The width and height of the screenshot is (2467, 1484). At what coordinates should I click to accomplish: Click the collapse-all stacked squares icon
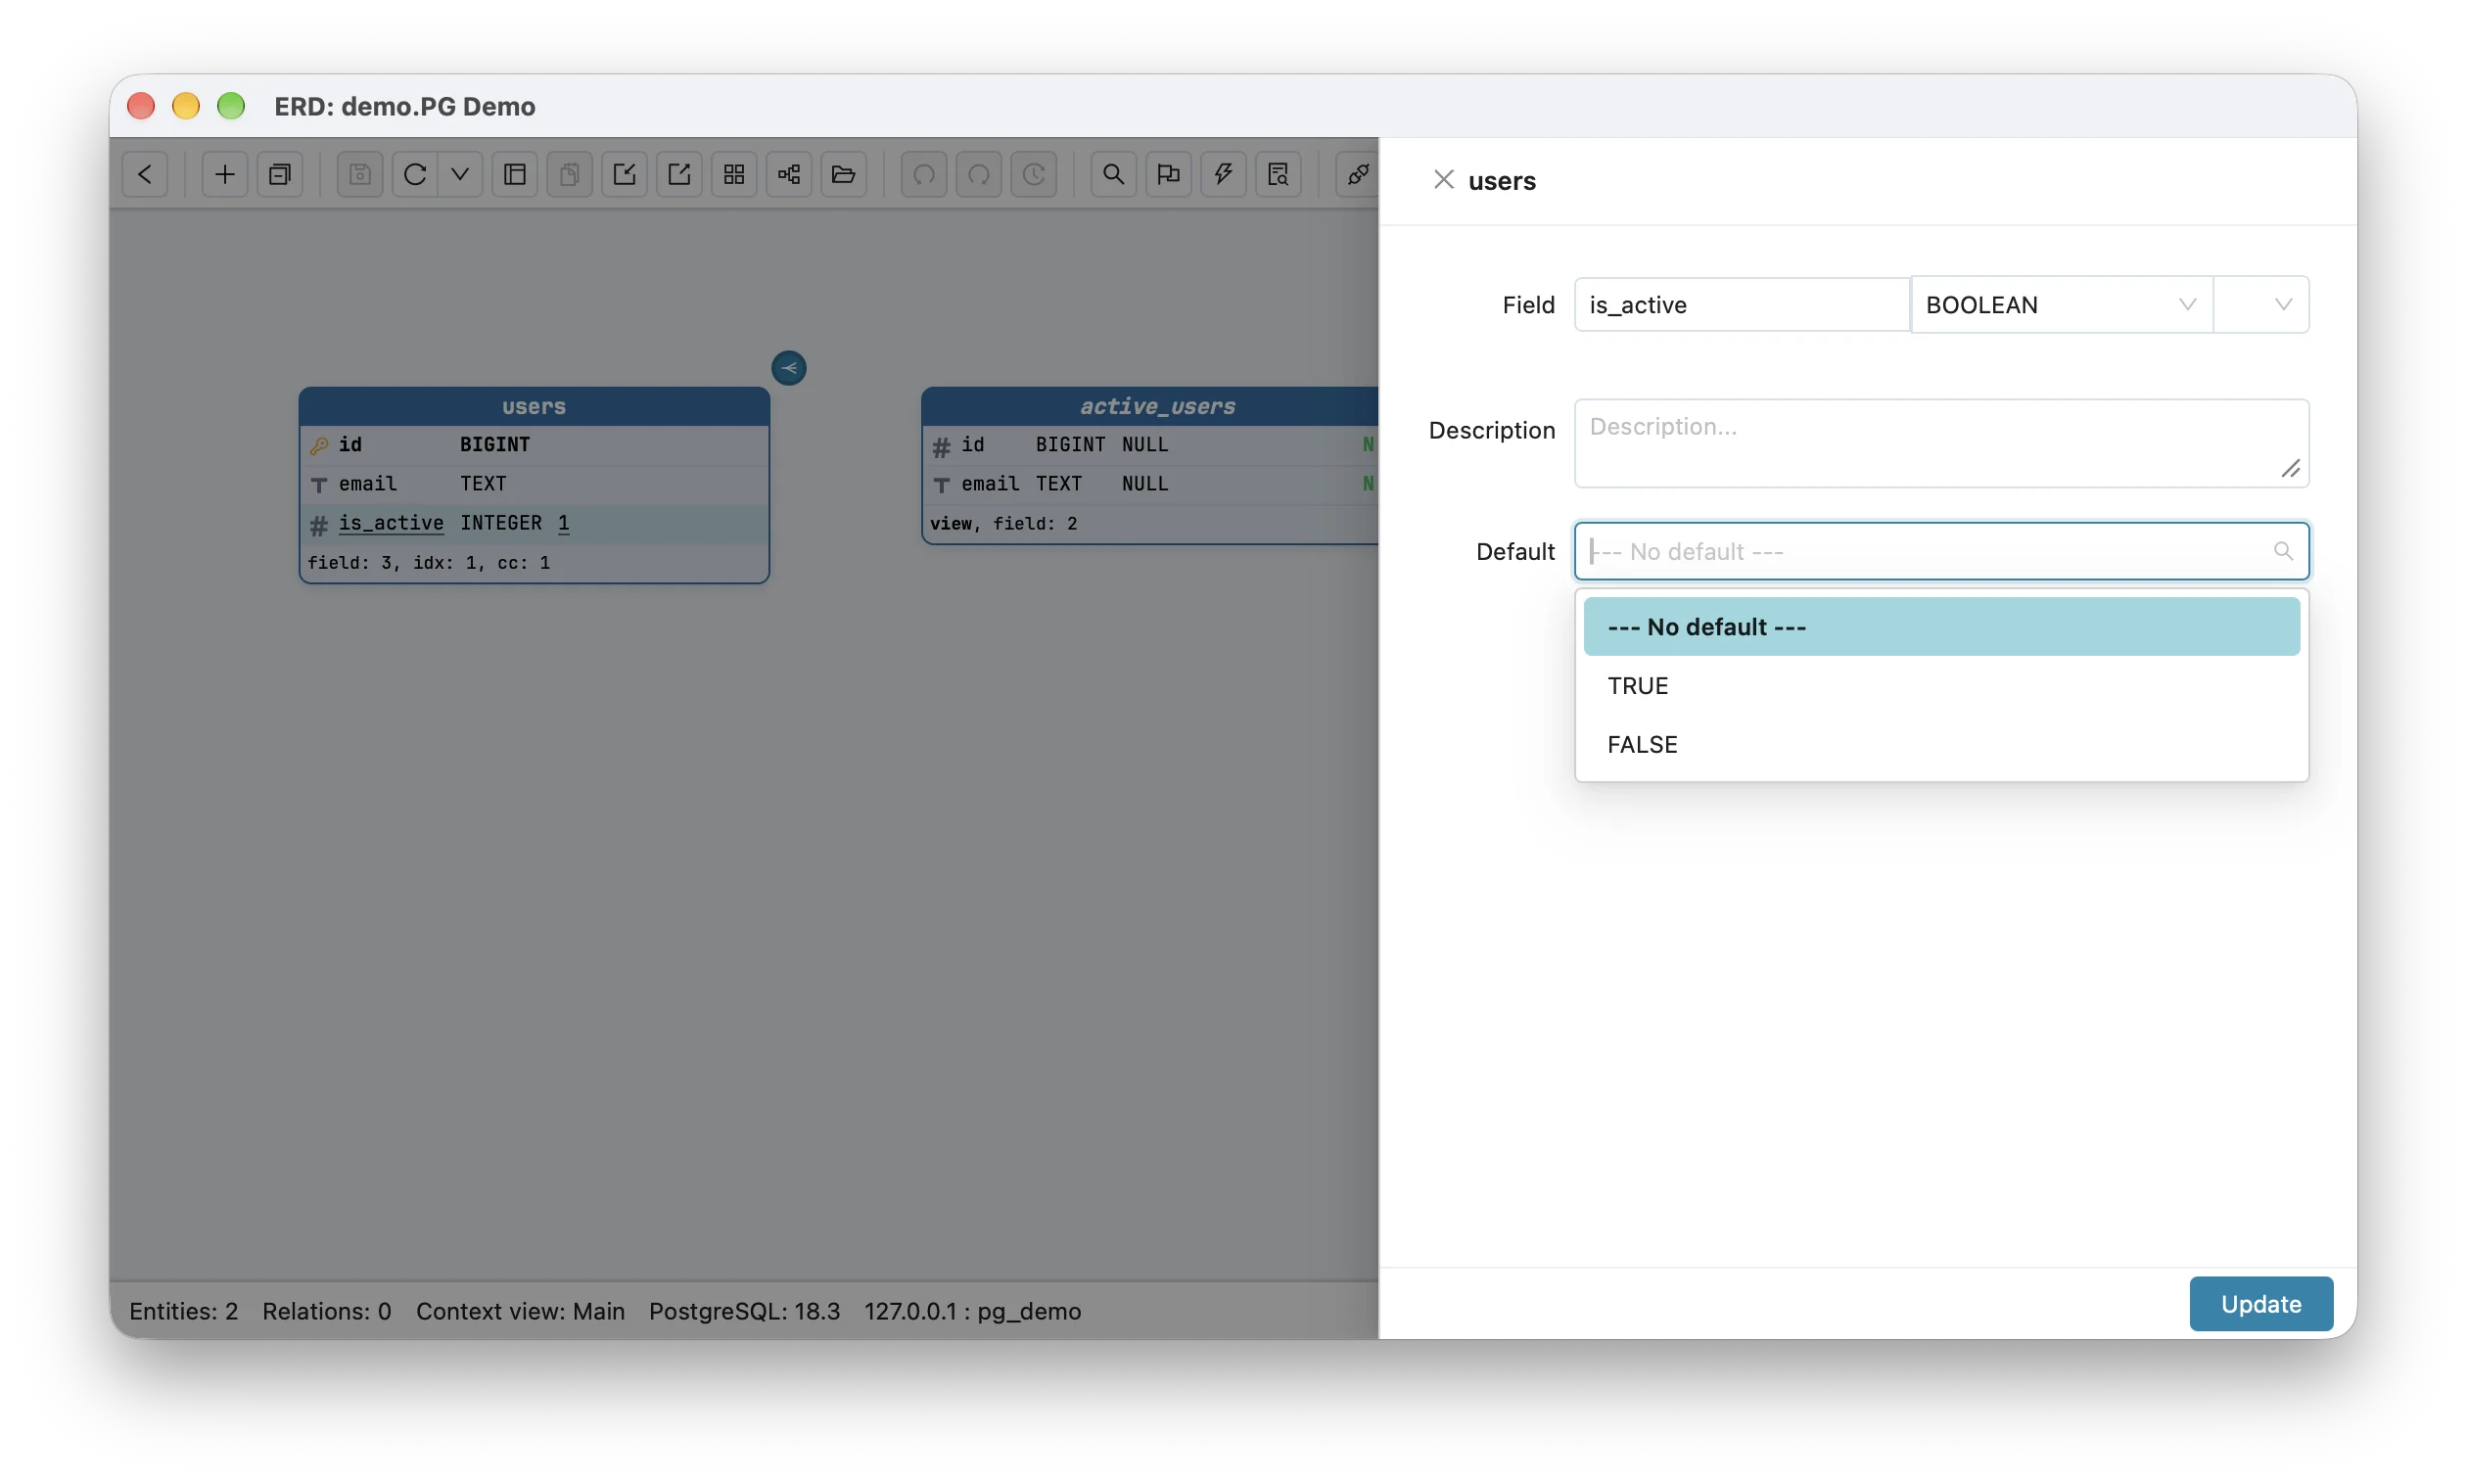click(x=279, y=174)
